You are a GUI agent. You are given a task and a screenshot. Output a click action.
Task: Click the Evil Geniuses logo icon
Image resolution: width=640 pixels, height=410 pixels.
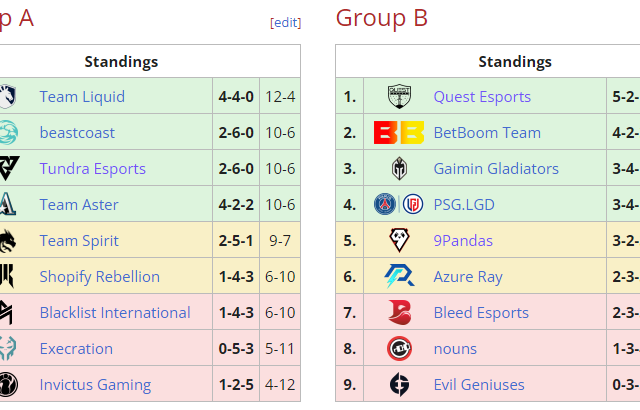(399, 385)
